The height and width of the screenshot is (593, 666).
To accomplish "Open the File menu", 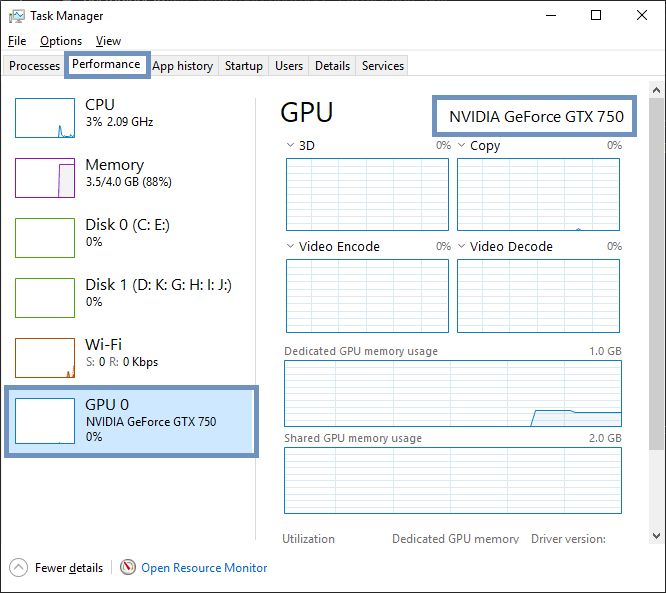I will (x=17, y=41).
